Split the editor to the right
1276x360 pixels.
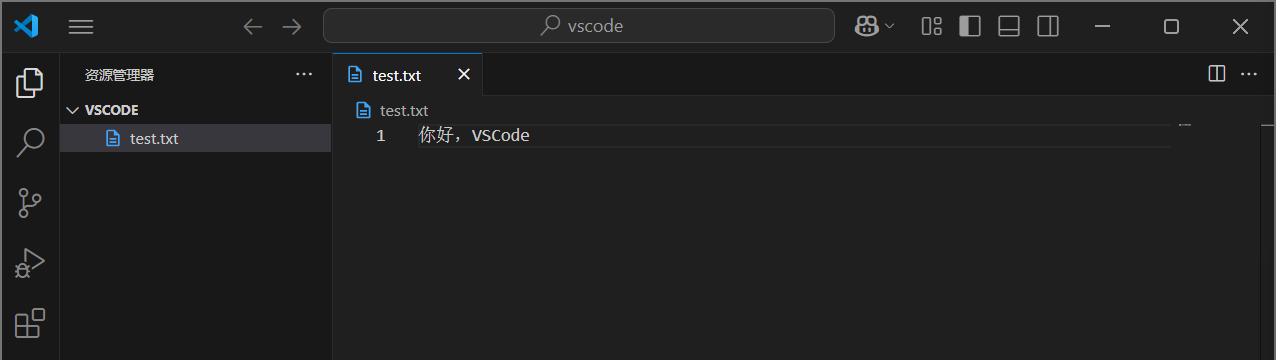[x=1217, y=73]
